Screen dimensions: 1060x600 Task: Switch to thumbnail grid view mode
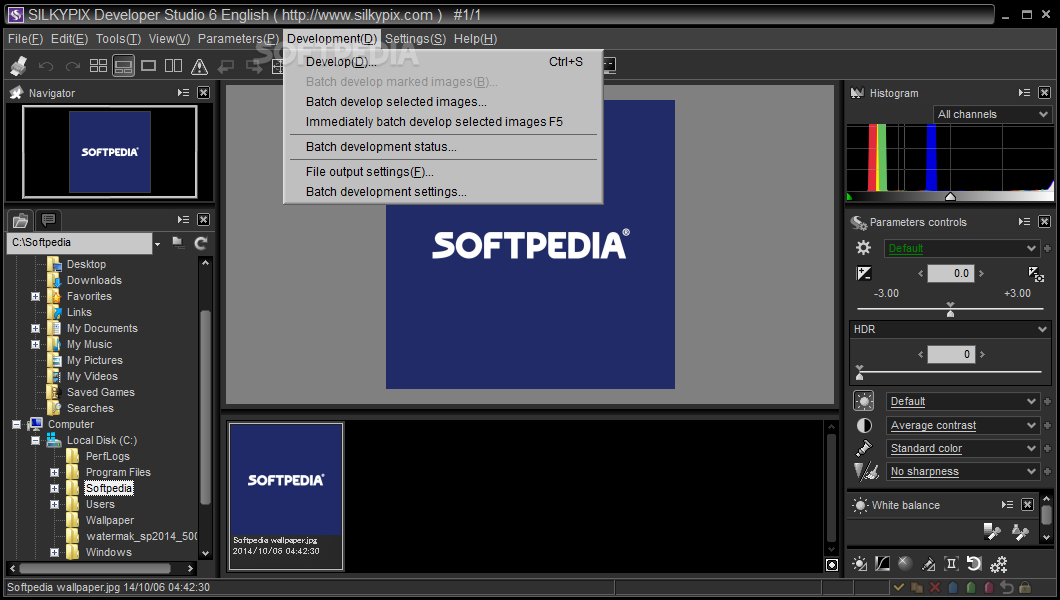click(99, 66)
